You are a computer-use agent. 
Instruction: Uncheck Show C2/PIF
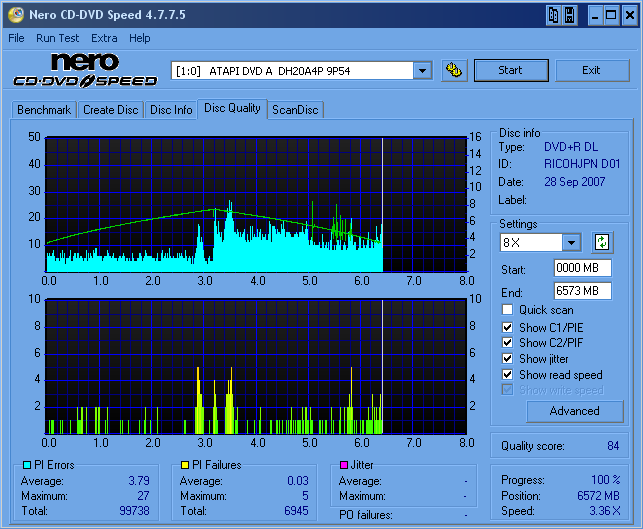point(507,342)
